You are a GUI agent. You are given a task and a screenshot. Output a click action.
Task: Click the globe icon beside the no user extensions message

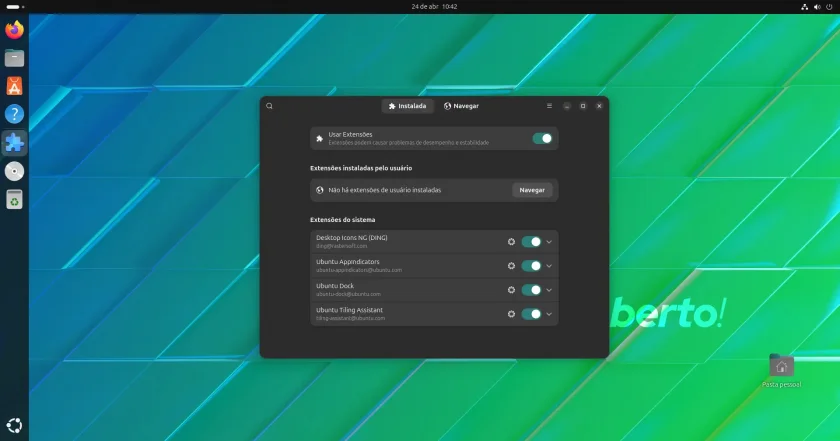(320, 190)
